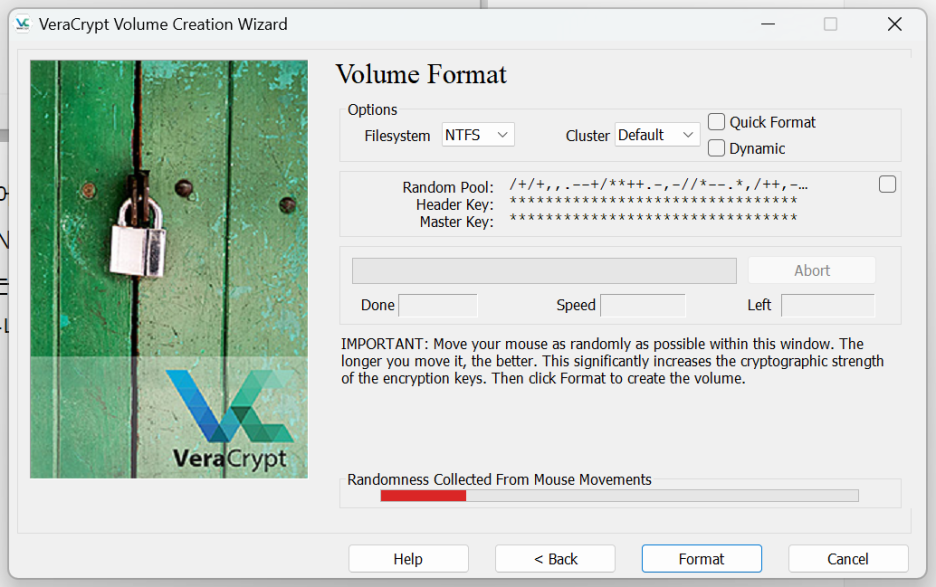Viewport: 936px width, 587px height.
Task: Click the Randomness Collected From Mouse Movements label
Action: point(499,480)
